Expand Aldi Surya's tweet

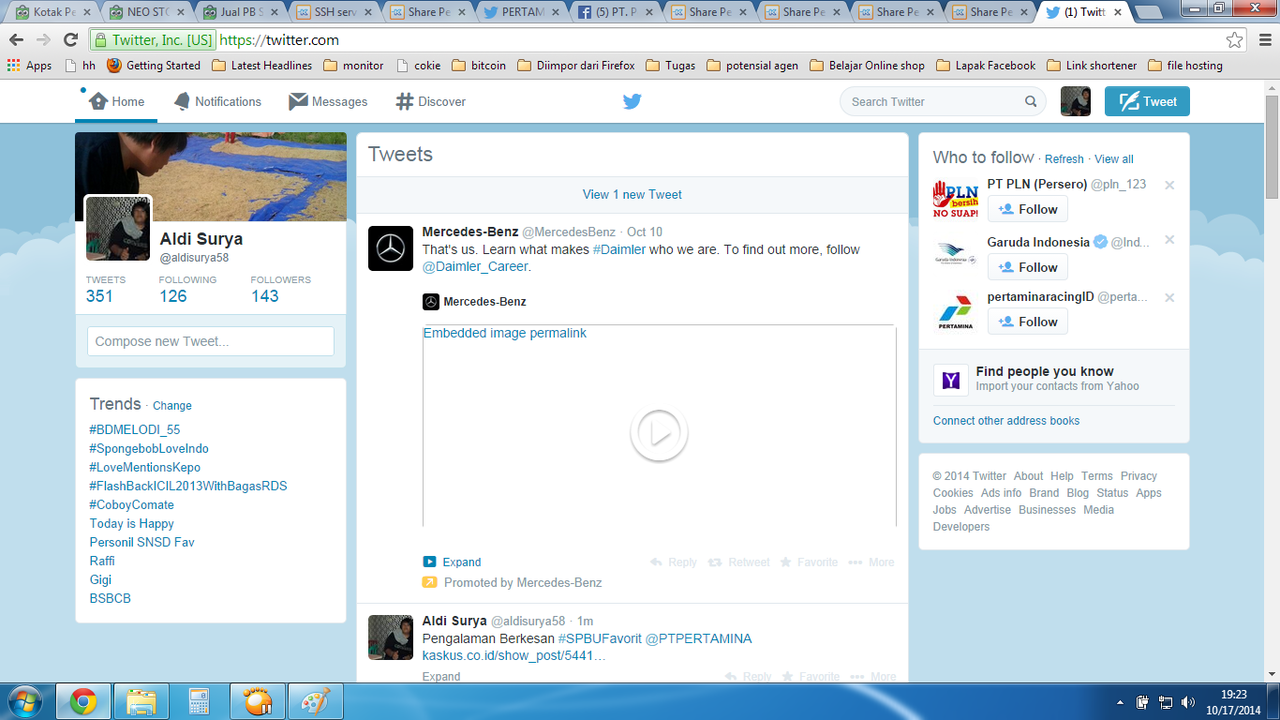pos(441,677)
